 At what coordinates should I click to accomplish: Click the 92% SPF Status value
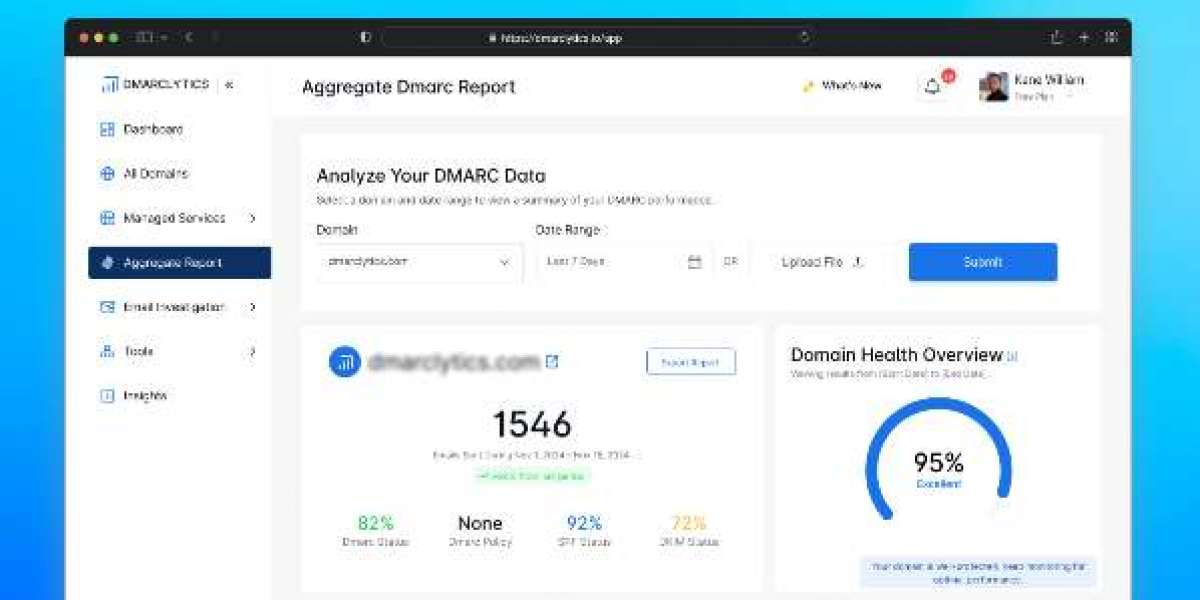(x=584, y=523)
